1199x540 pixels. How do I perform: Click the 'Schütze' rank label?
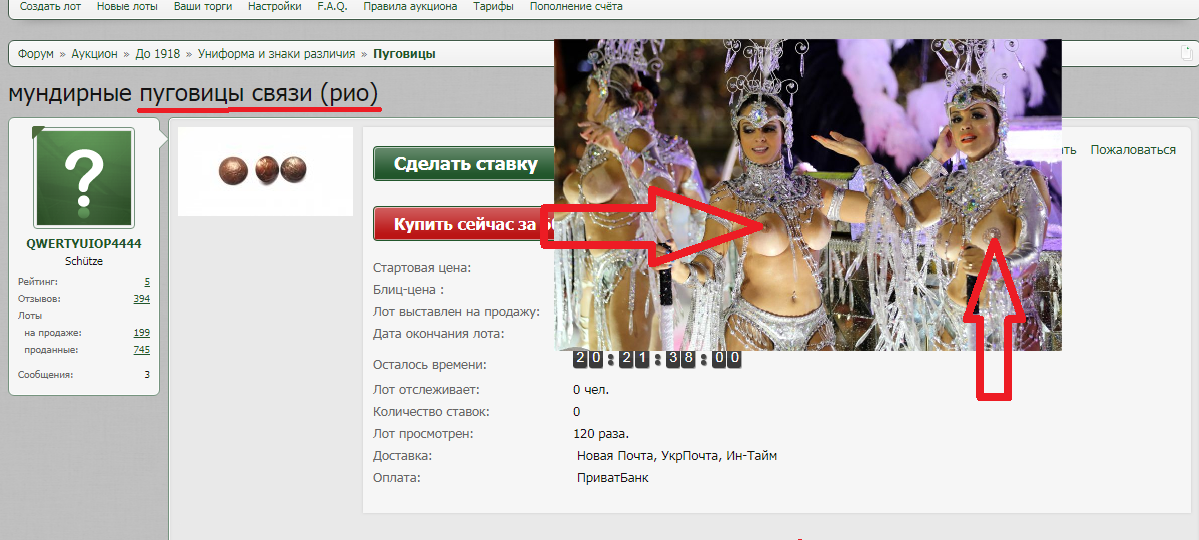click(x=84, y=261)
